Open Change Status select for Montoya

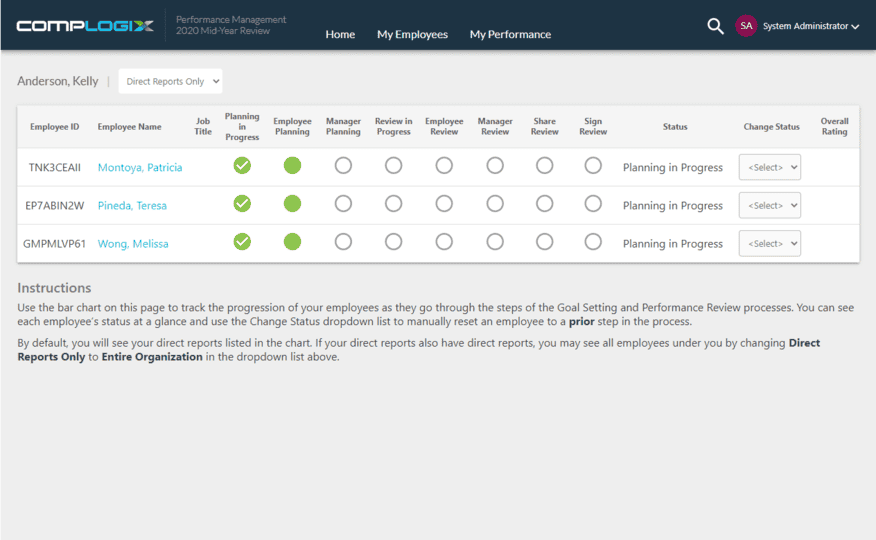pyautogui.click(x=770, y=168)
